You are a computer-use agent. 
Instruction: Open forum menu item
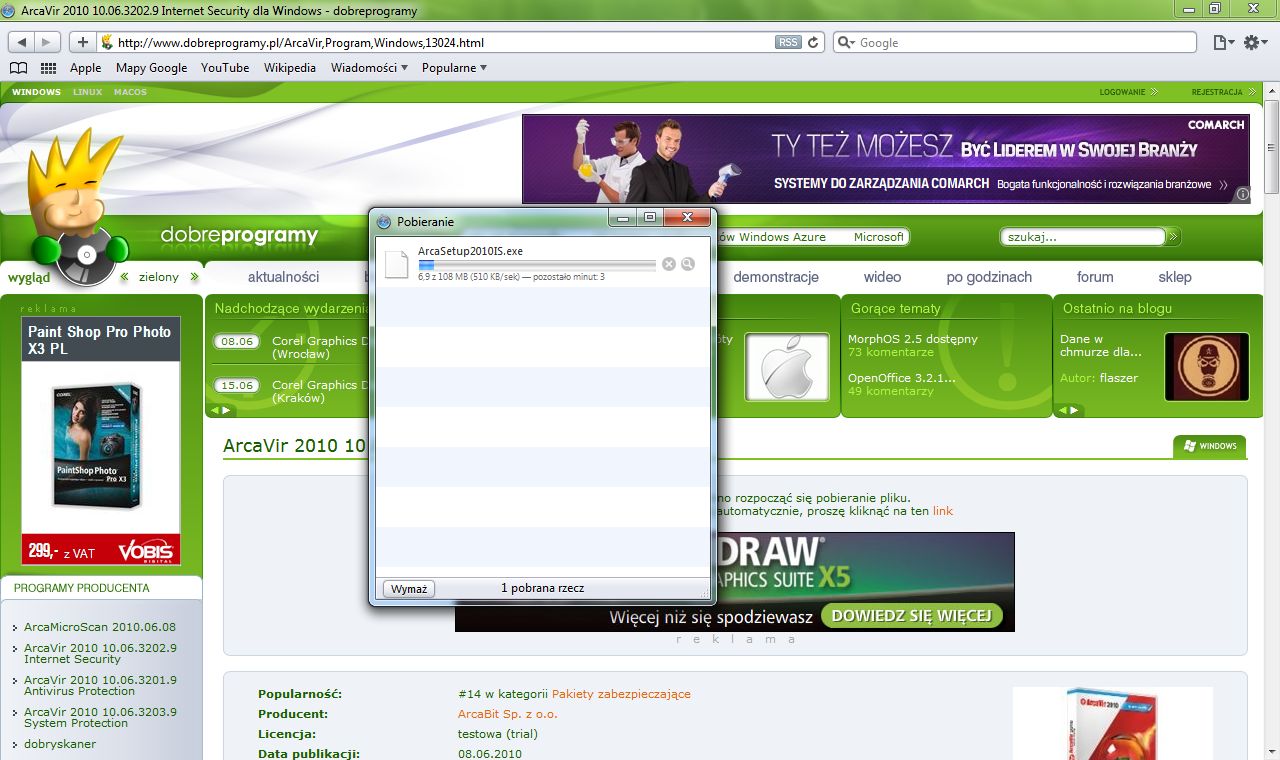pos(1095,277)
